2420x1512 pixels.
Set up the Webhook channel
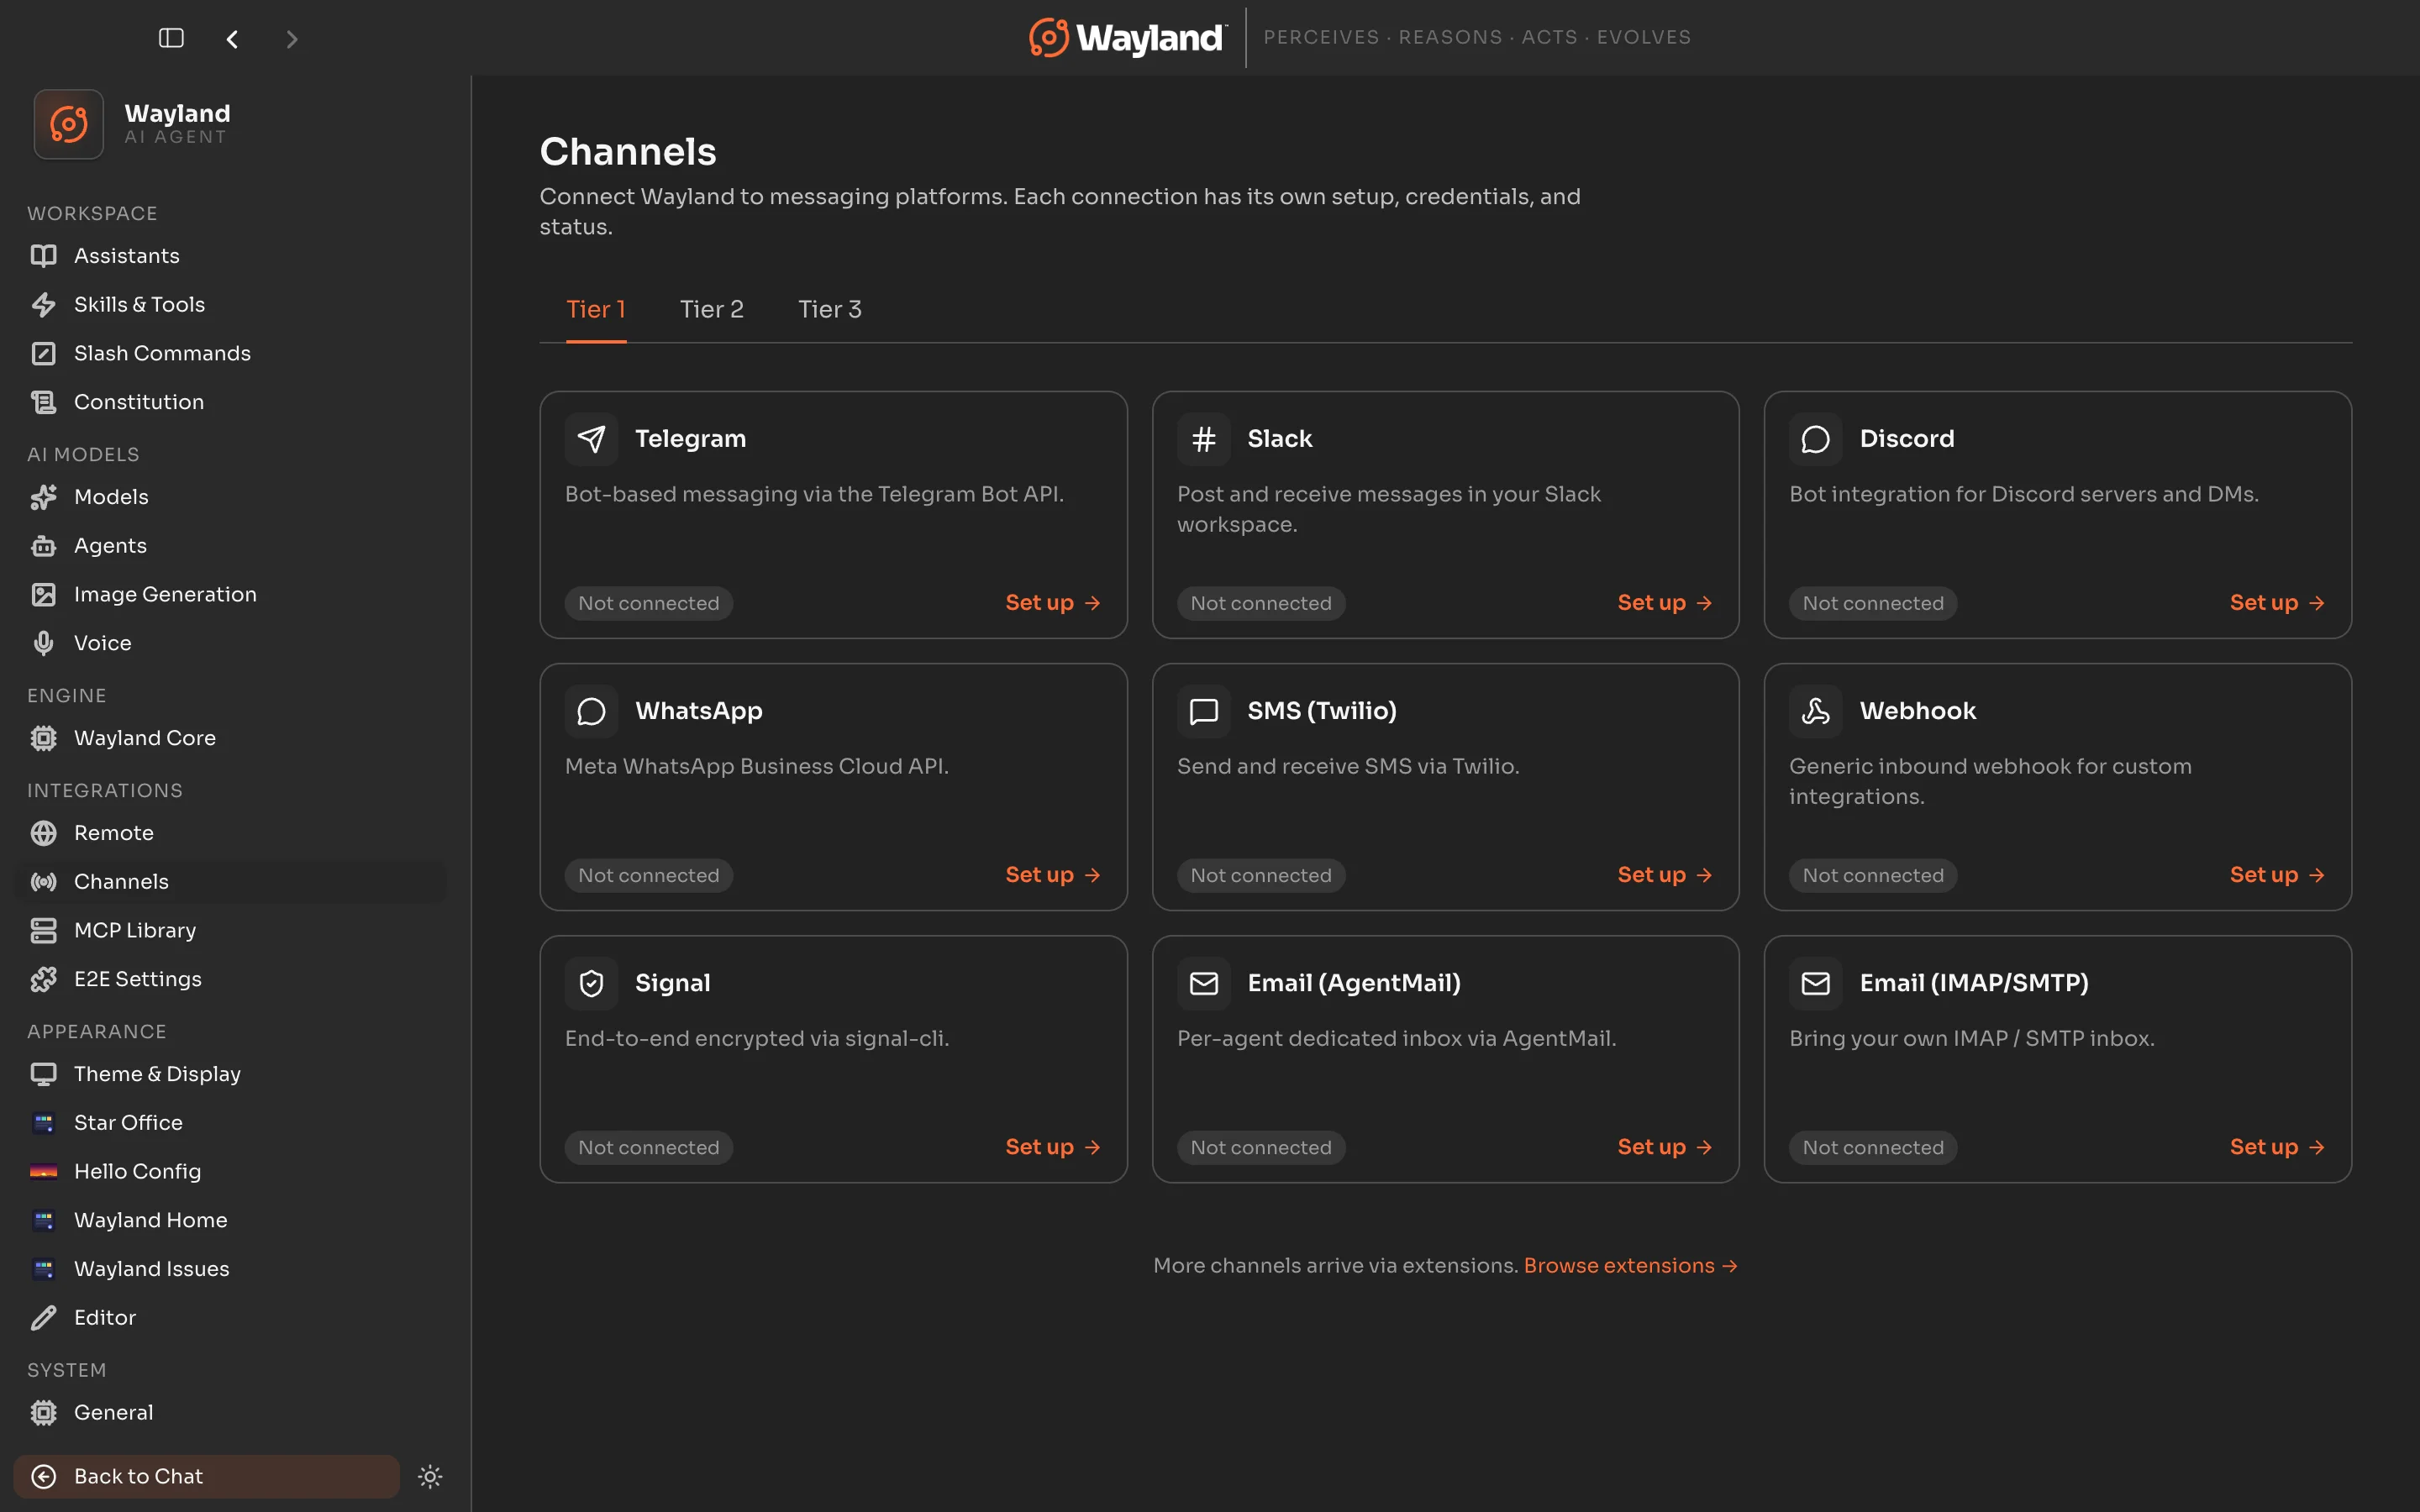coord(2276,875)
